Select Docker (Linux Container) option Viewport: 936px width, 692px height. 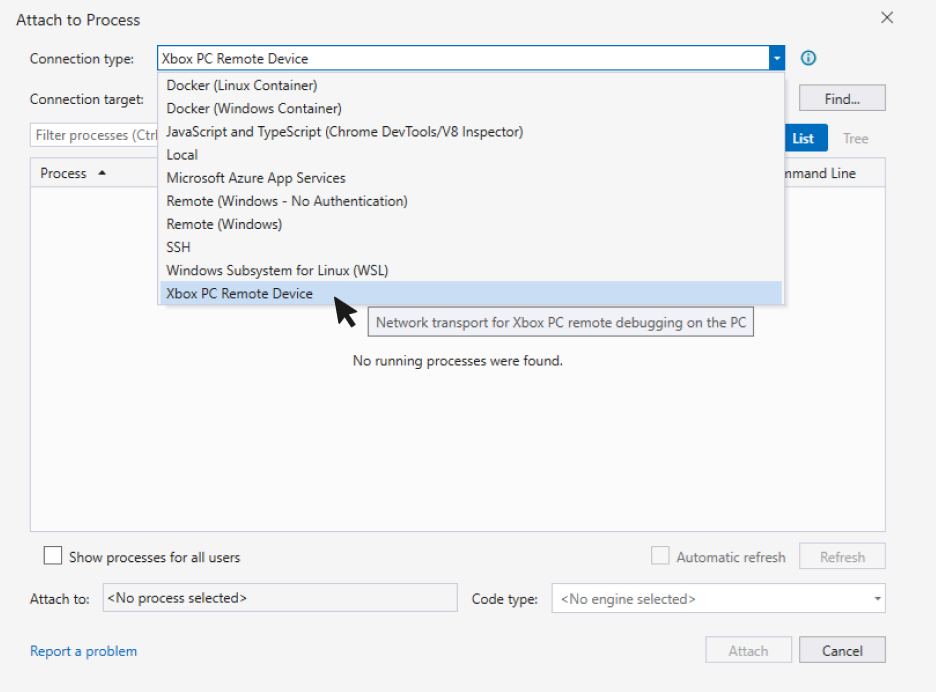(242, 85)
